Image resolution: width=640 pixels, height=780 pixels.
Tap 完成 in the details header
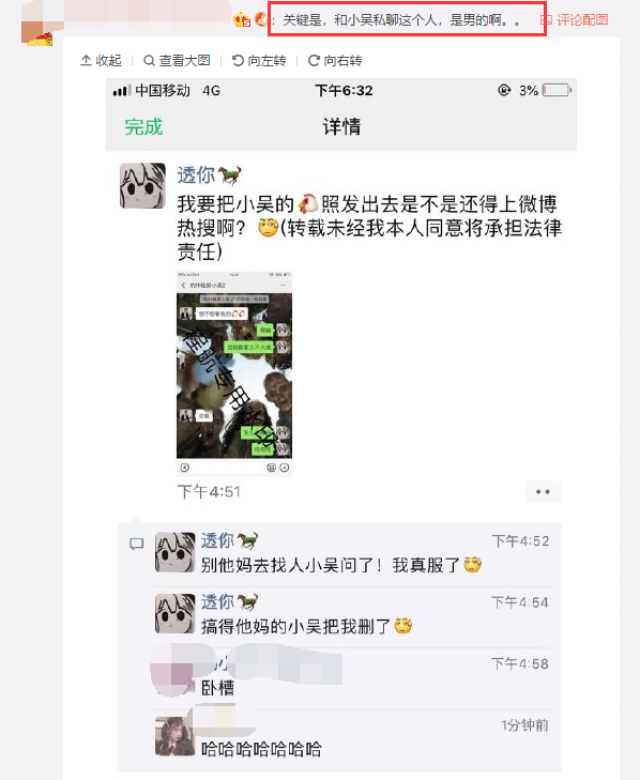(144, 127)
